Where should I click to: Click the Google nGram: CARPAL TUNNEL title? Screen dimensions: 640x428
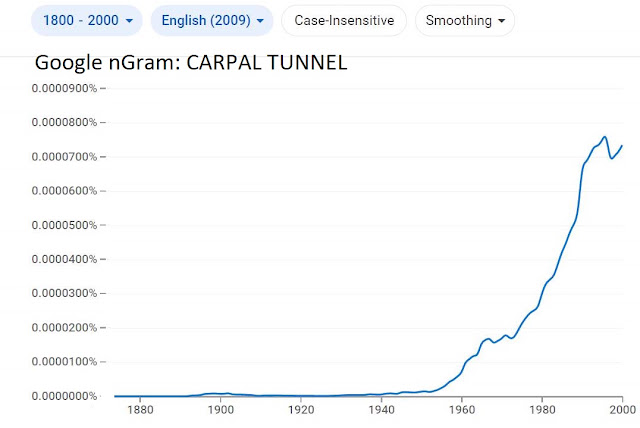pyautogui.click(x=191, y=62)
